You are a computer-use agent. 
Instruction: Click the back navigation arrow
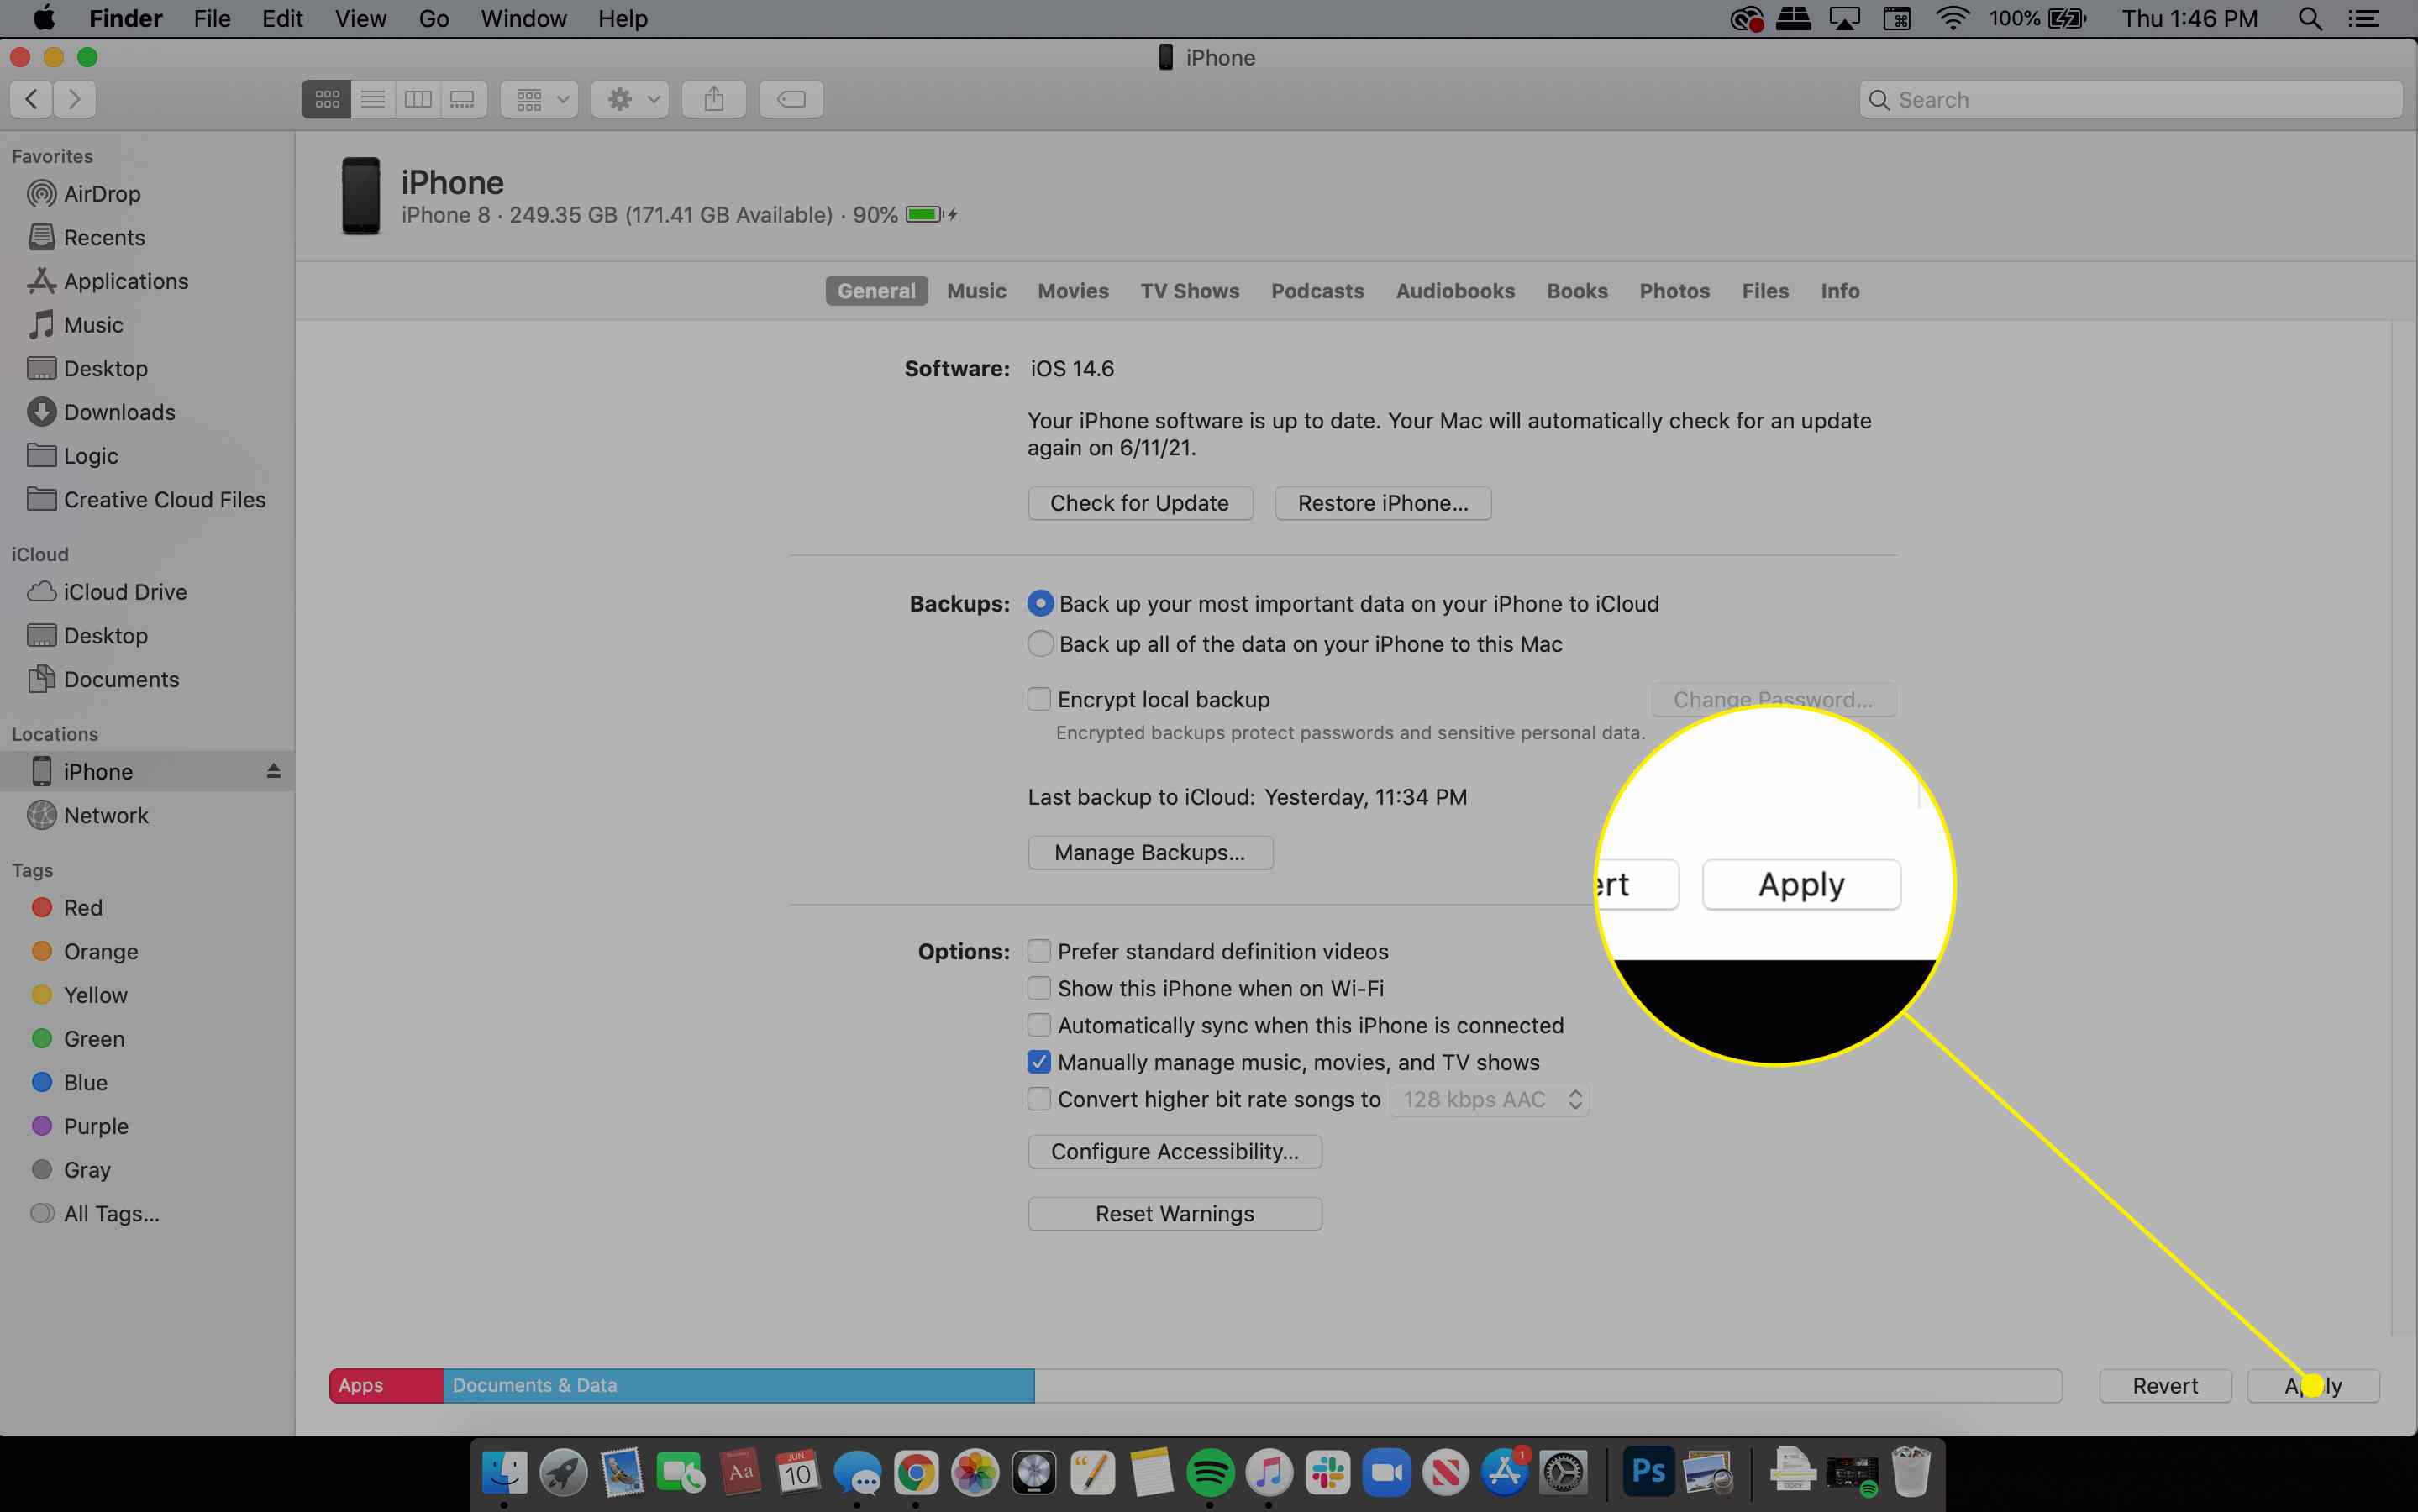pos(31,99)
